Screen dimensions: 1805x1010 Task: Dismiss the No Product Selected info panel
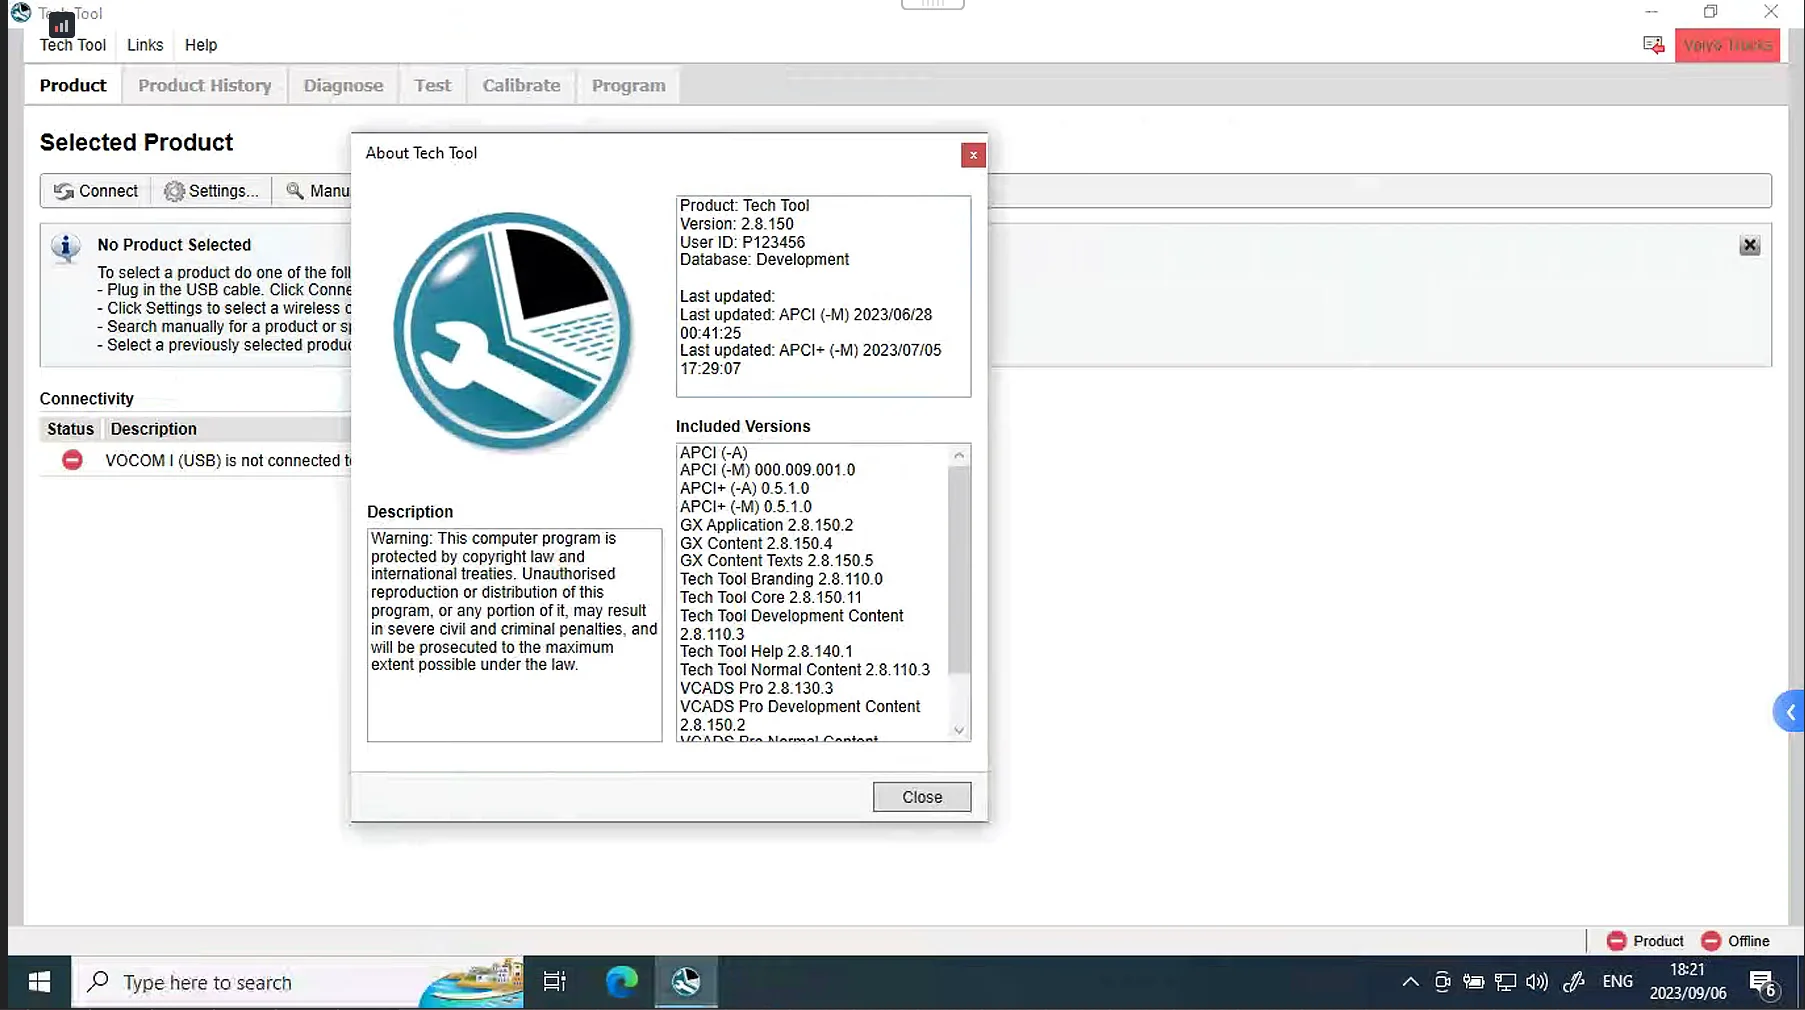pyautogui.click(x=1749, y=246)
